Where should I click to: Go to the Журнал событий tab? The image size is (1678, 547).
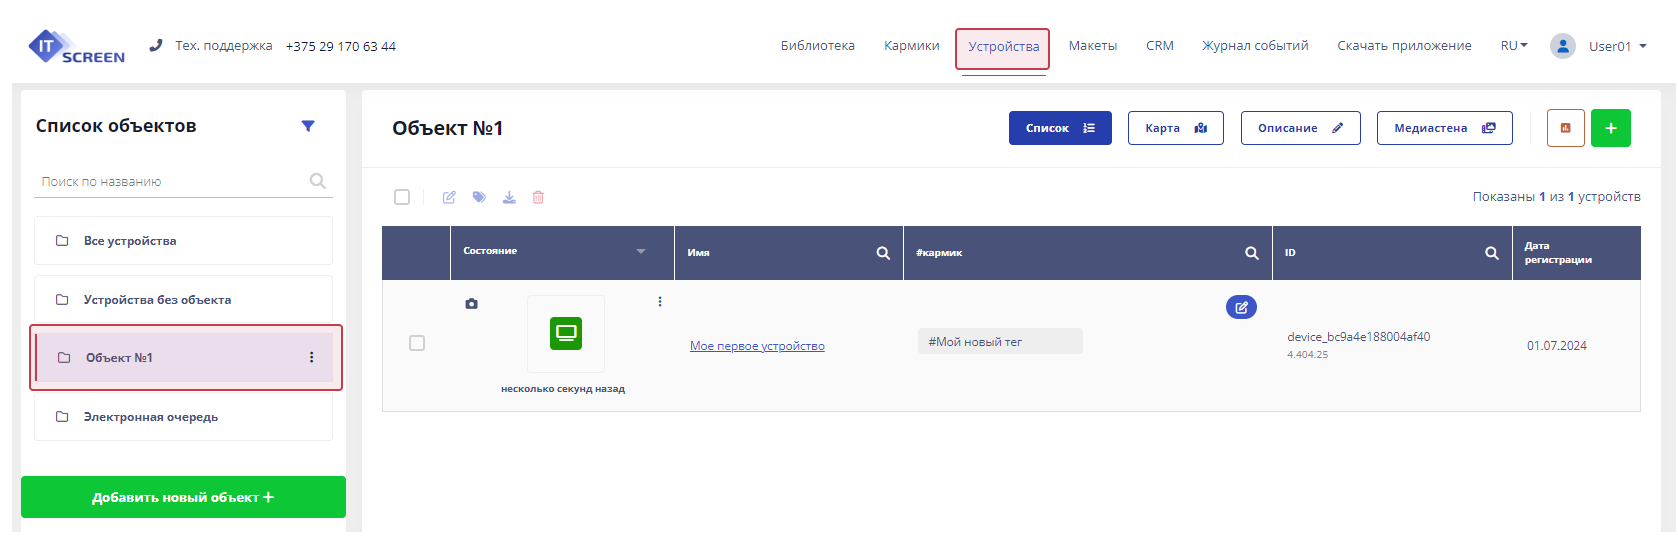point(1254,46)
